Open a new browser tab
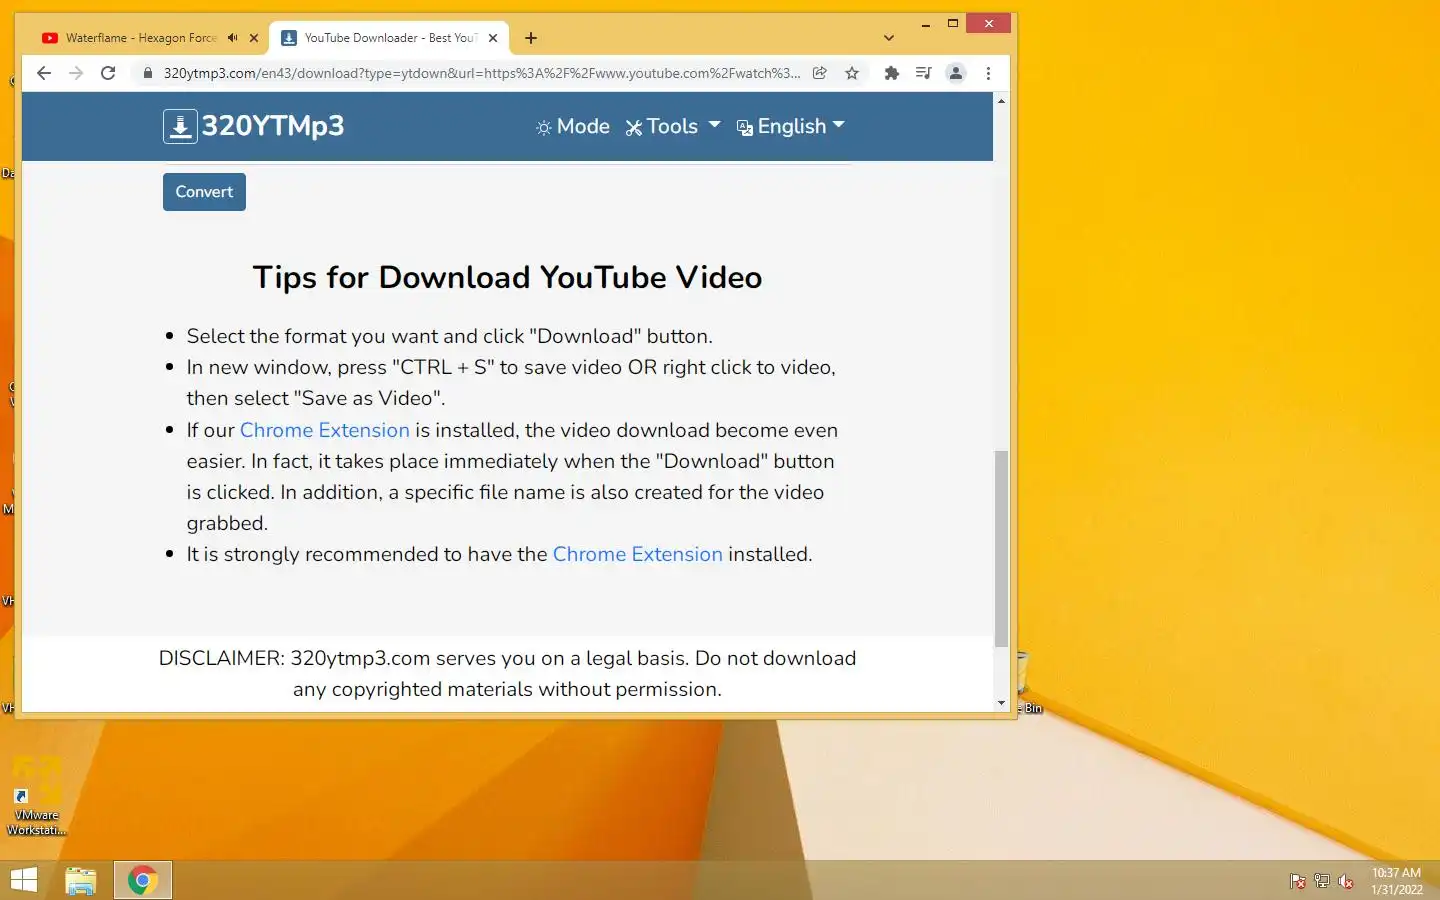The width and height of the screenshot is (1440, 900). click(531, 38)
